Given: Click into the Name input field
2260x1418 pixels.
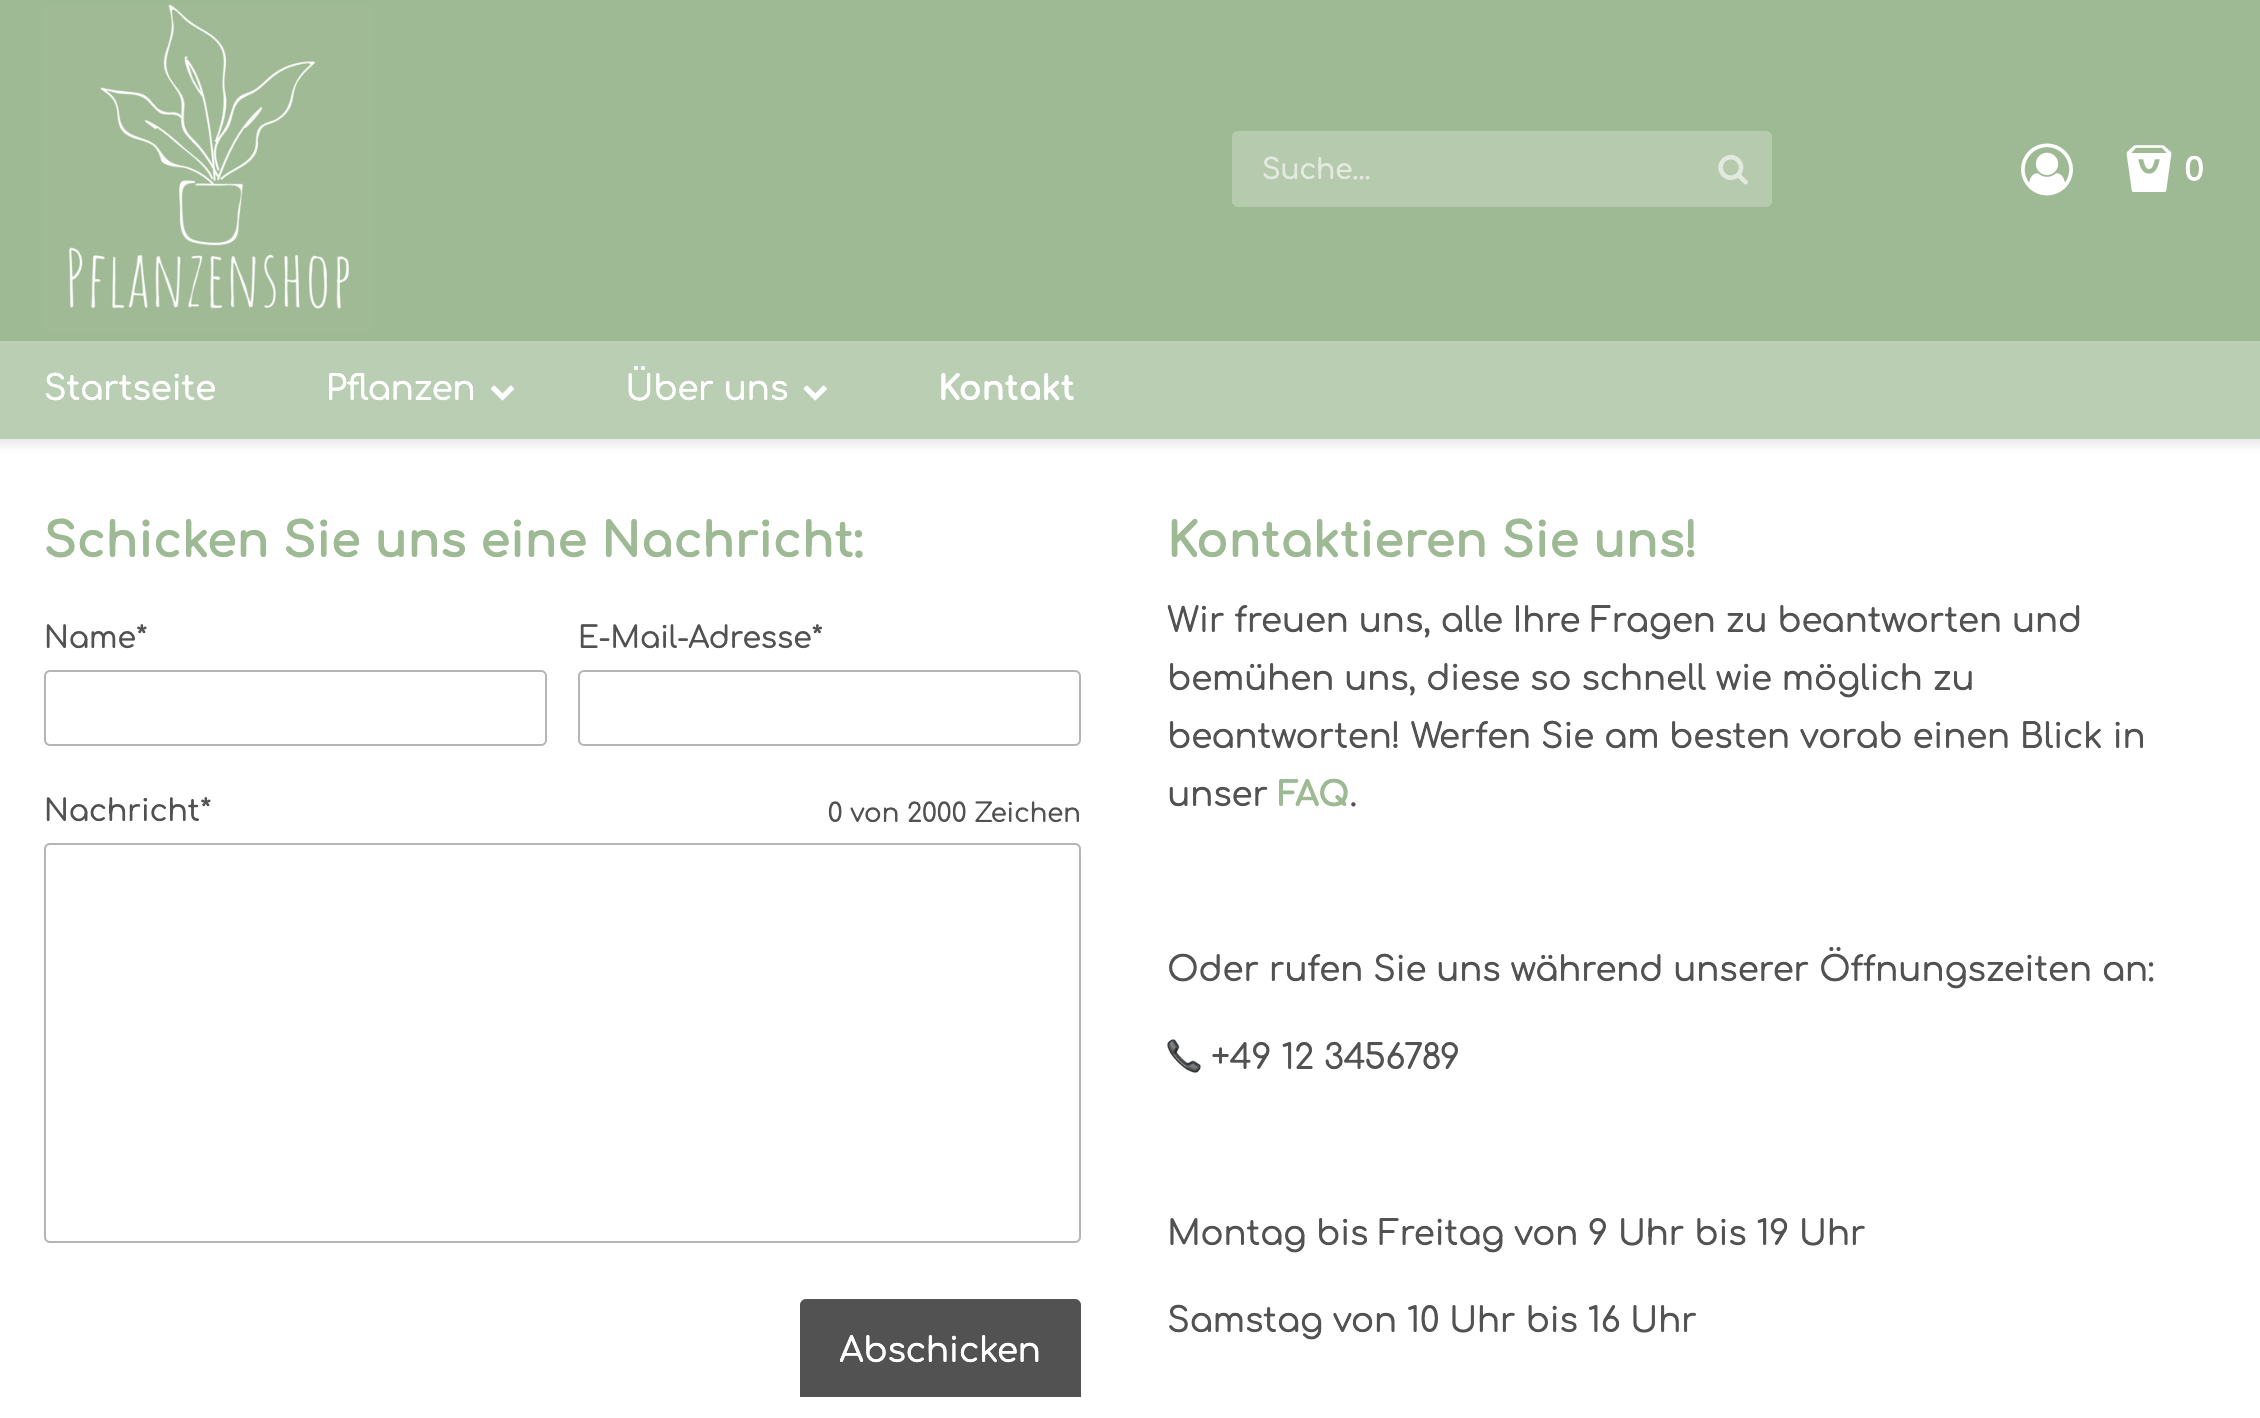Looking at the screenshot, I should click(x=295, y=707).
